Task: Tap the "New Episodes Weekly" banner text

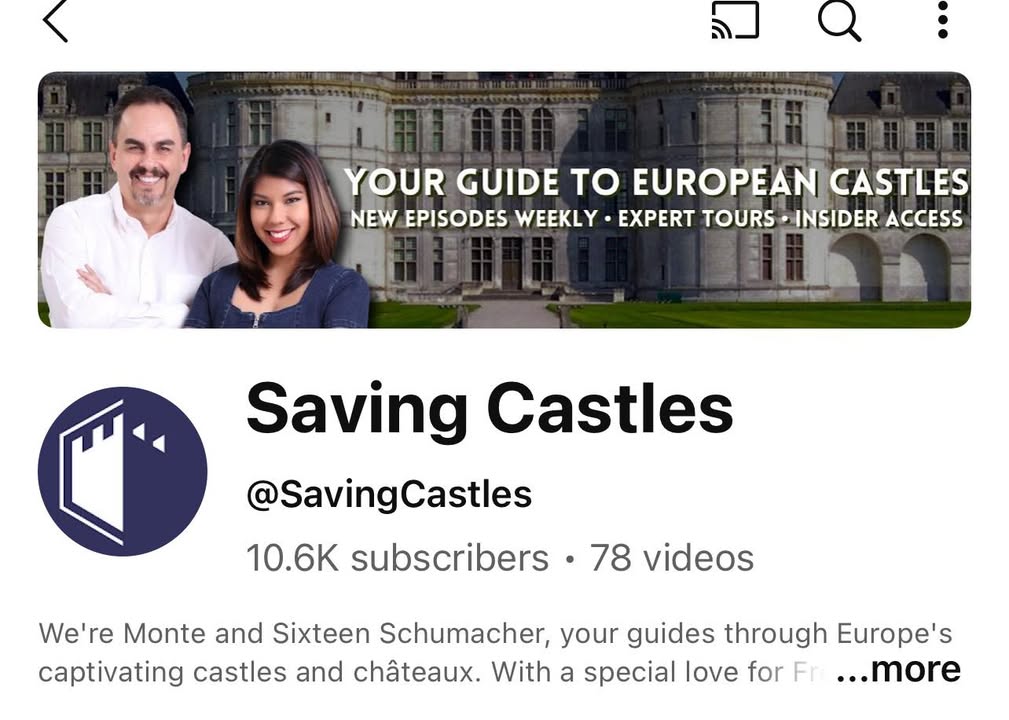Action: (474, 219)
